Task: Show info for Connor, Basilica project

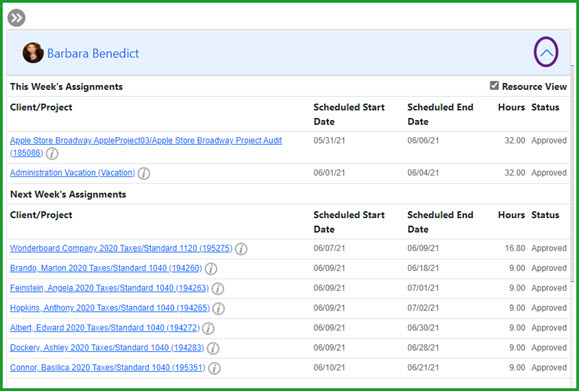Action: click(x=214, y=368)
